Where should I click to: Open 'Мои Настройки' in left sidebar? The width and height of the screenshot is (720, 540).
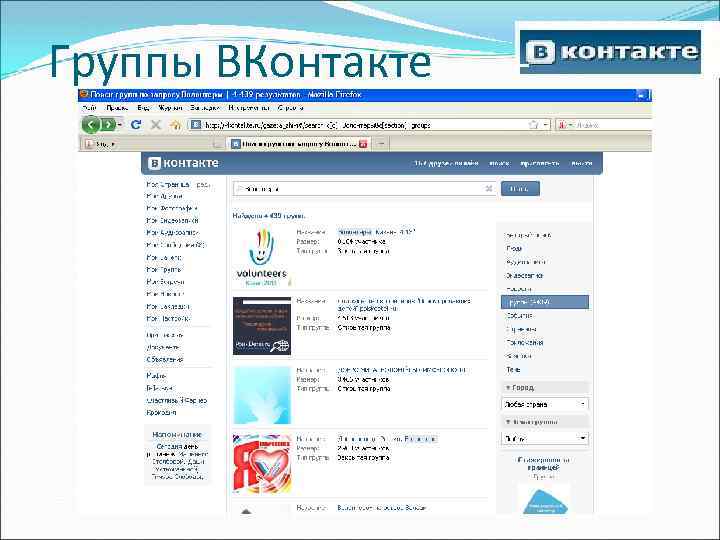tap(169, 318)
